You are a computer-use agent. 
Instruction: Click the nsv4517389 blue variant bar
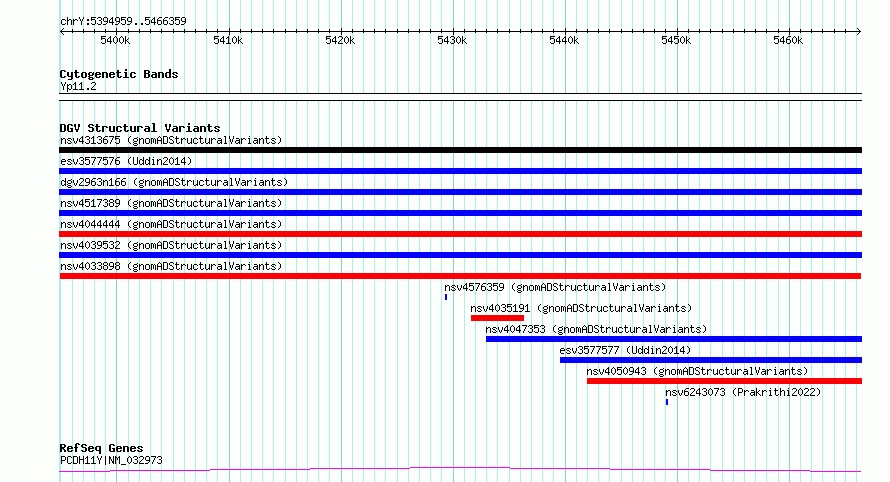click(460, 213)
